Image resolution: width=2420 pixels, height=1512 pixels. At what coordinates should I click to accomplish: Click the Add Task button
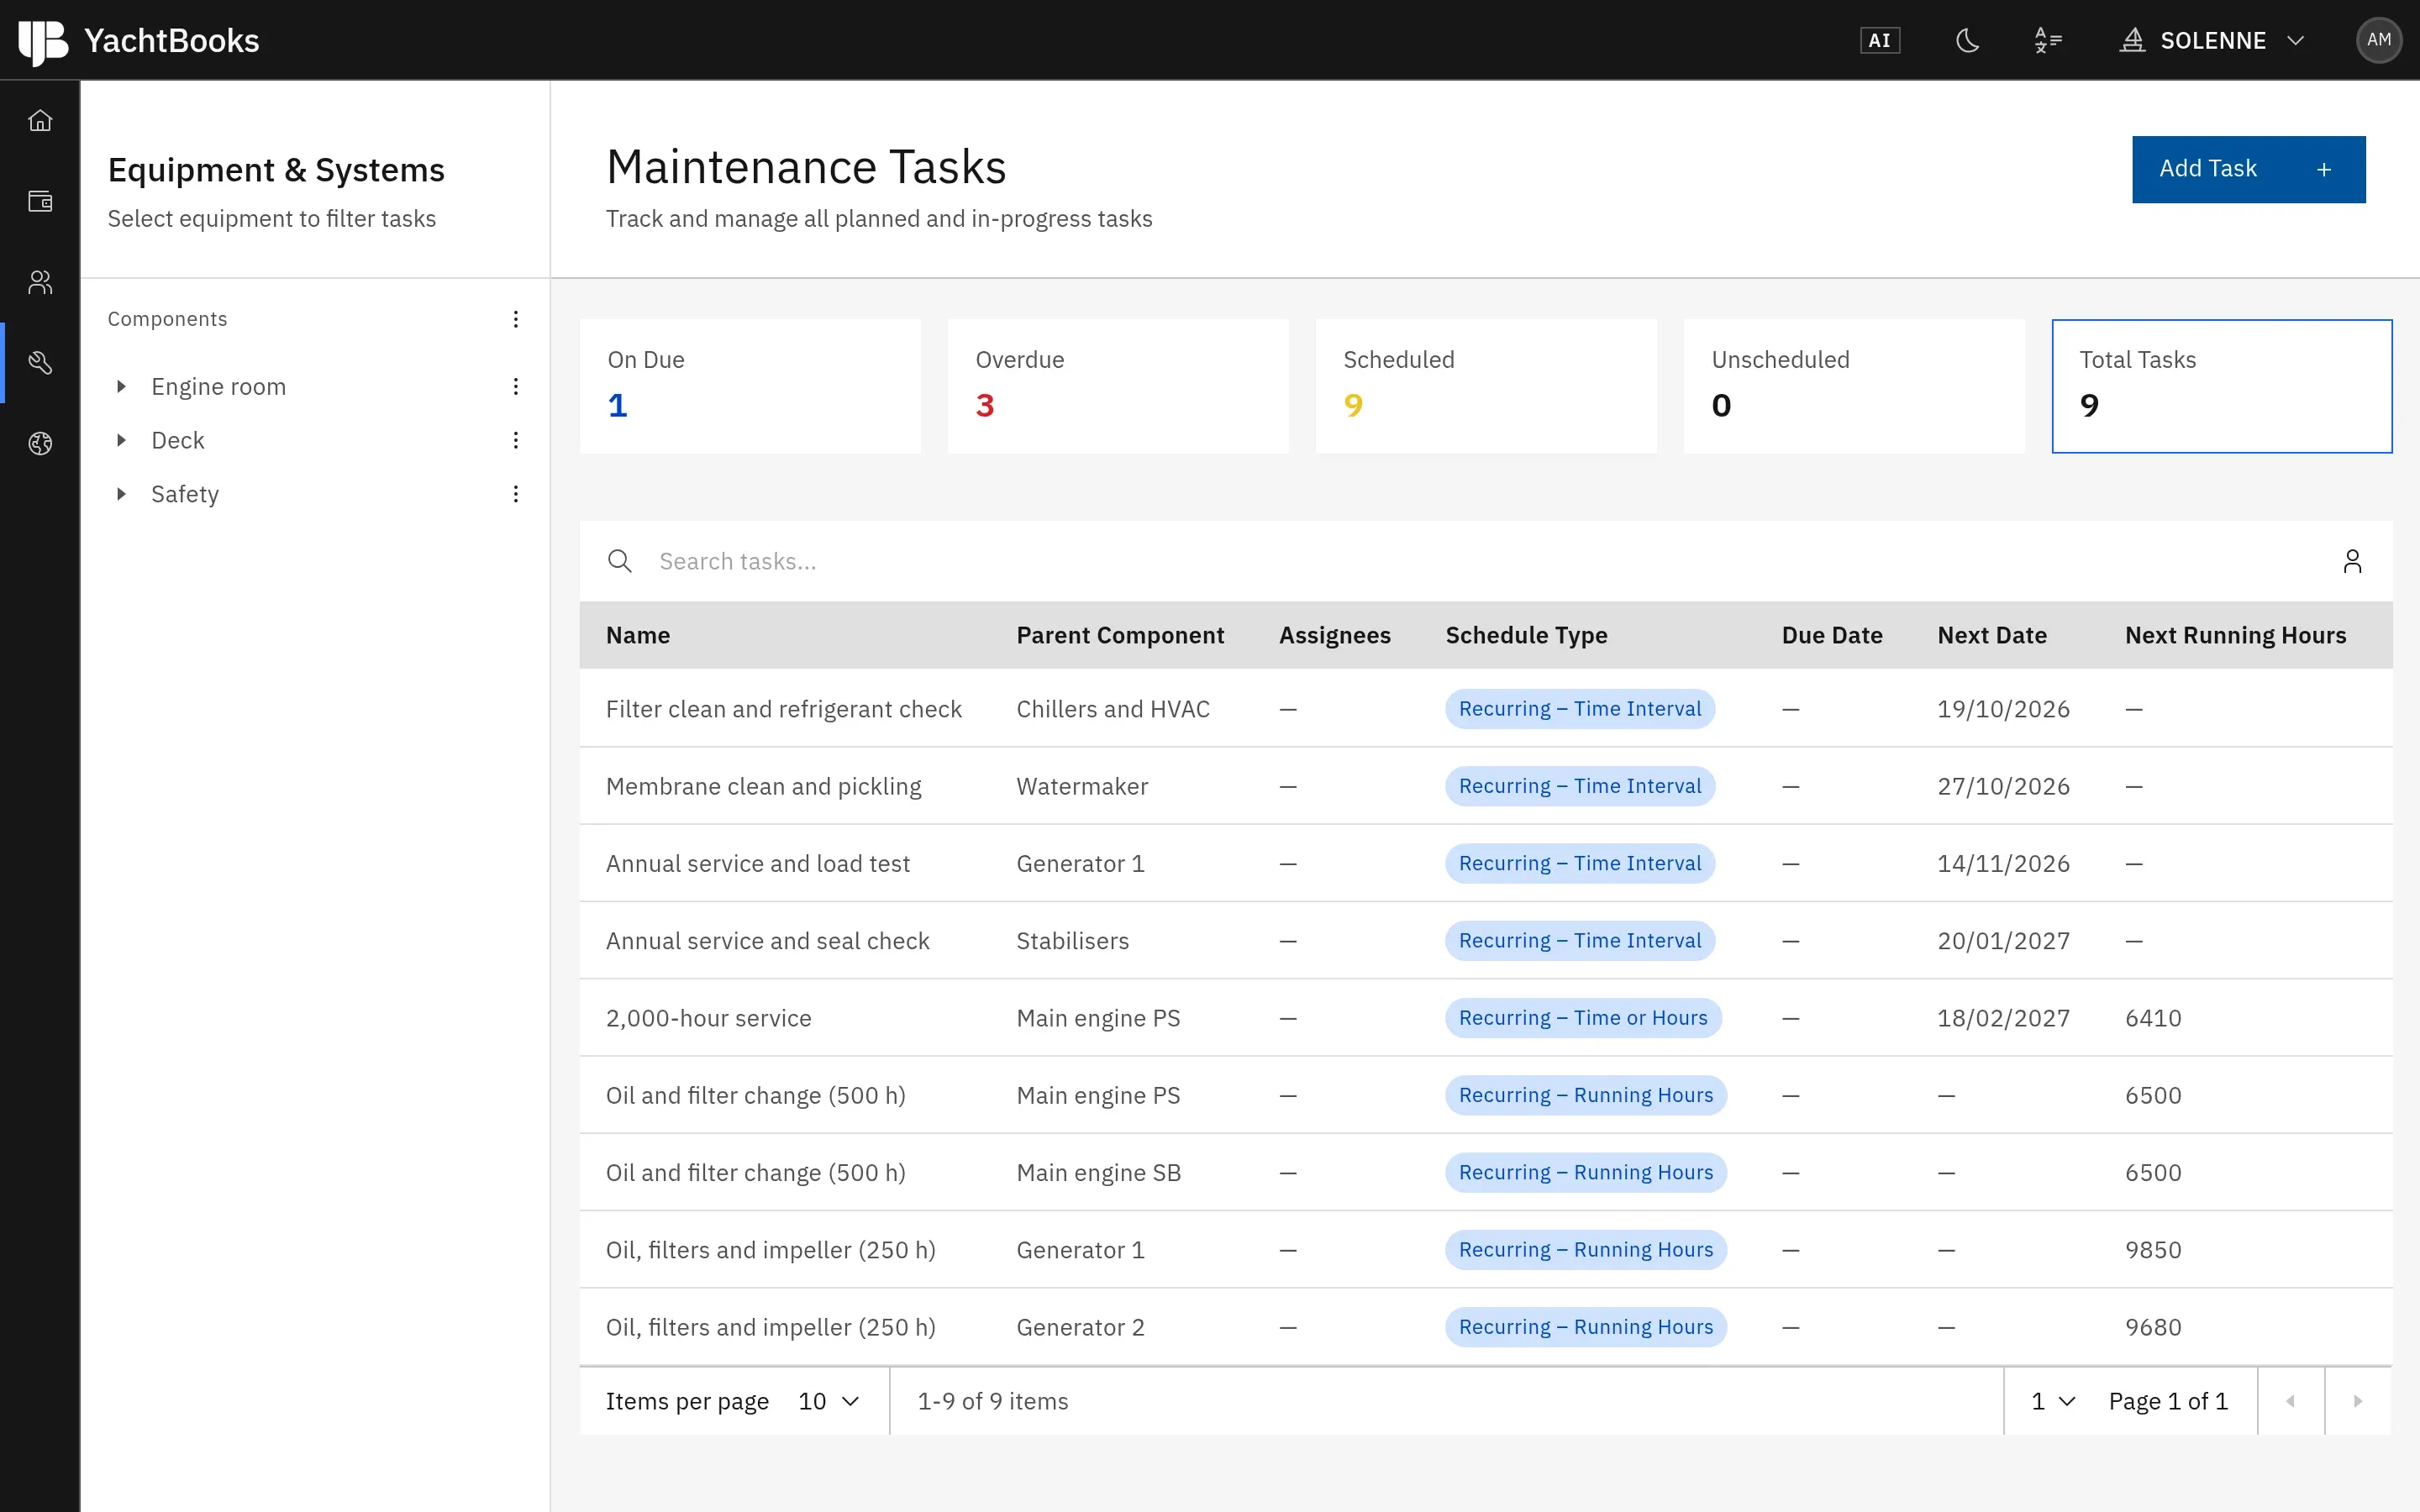(2248, 169)
